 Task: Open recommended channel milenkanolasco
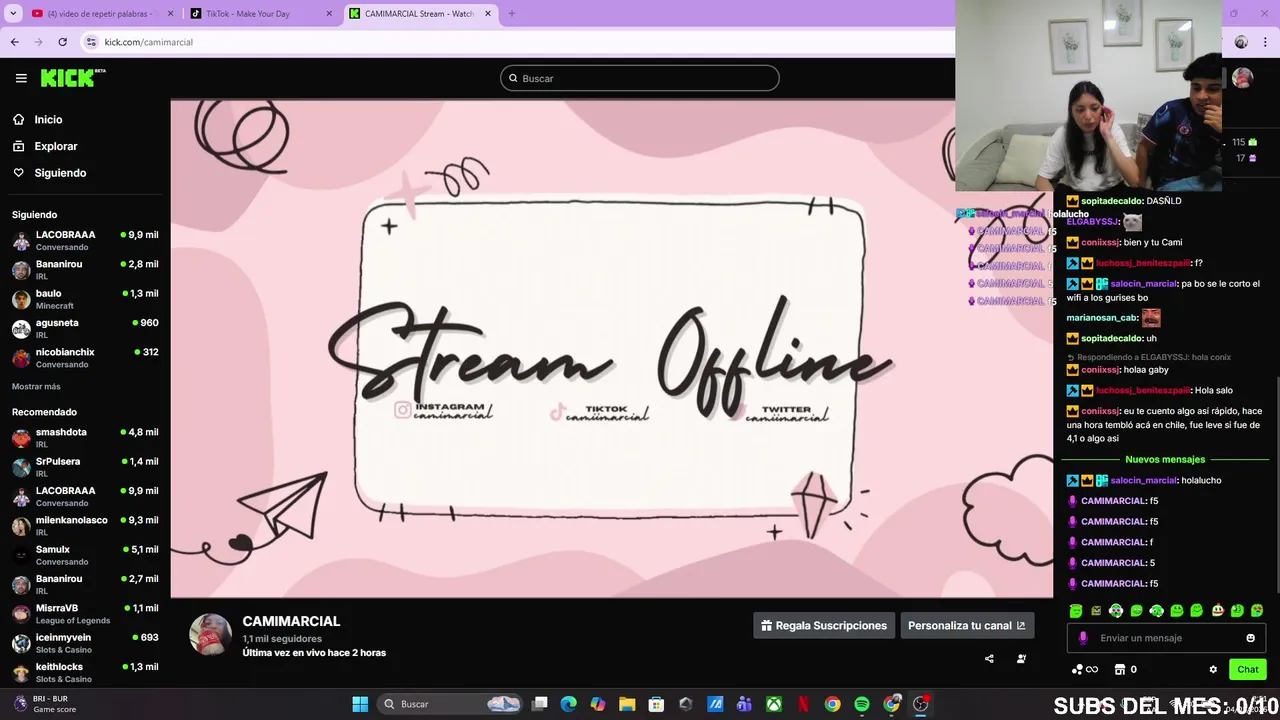pyautogui.click(x=85, y=526)
